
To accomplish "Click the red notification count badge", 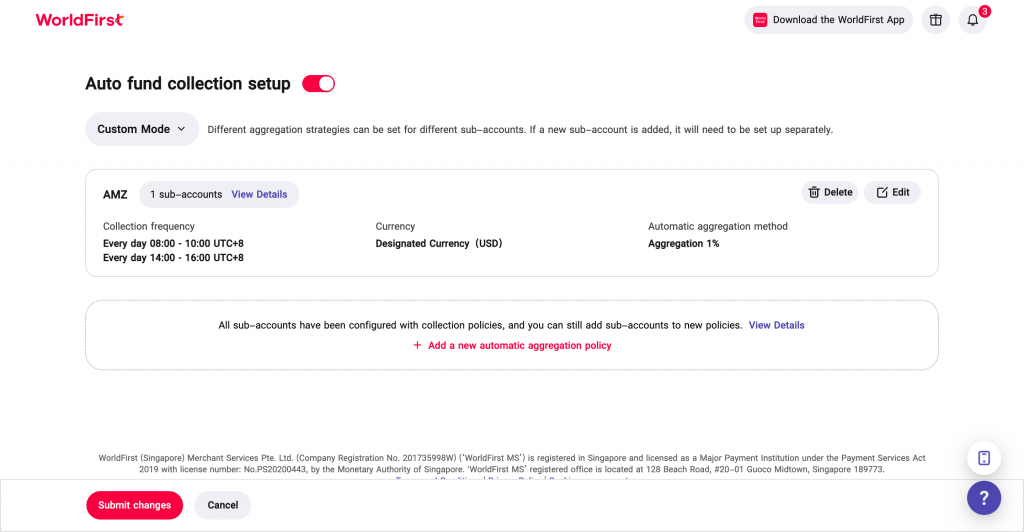I will tap(984, 11).
